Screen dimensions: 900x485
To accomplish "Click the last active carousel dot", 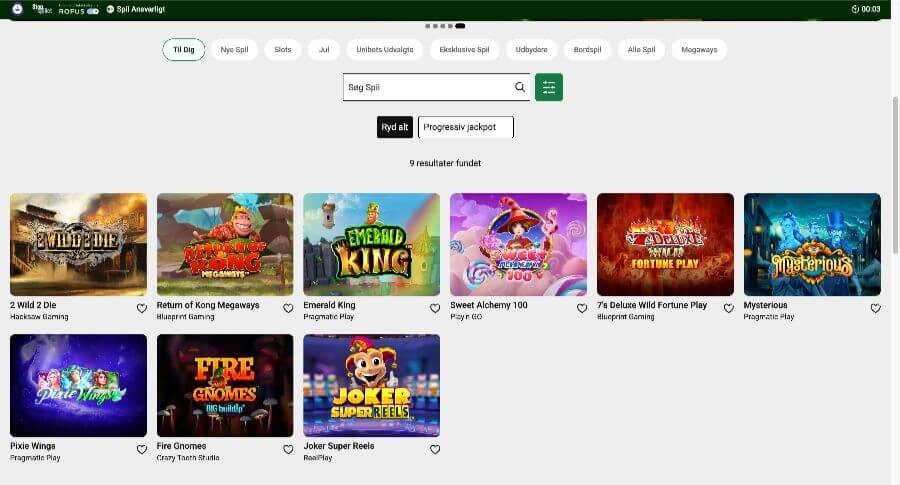I will (x=460, y=26).
